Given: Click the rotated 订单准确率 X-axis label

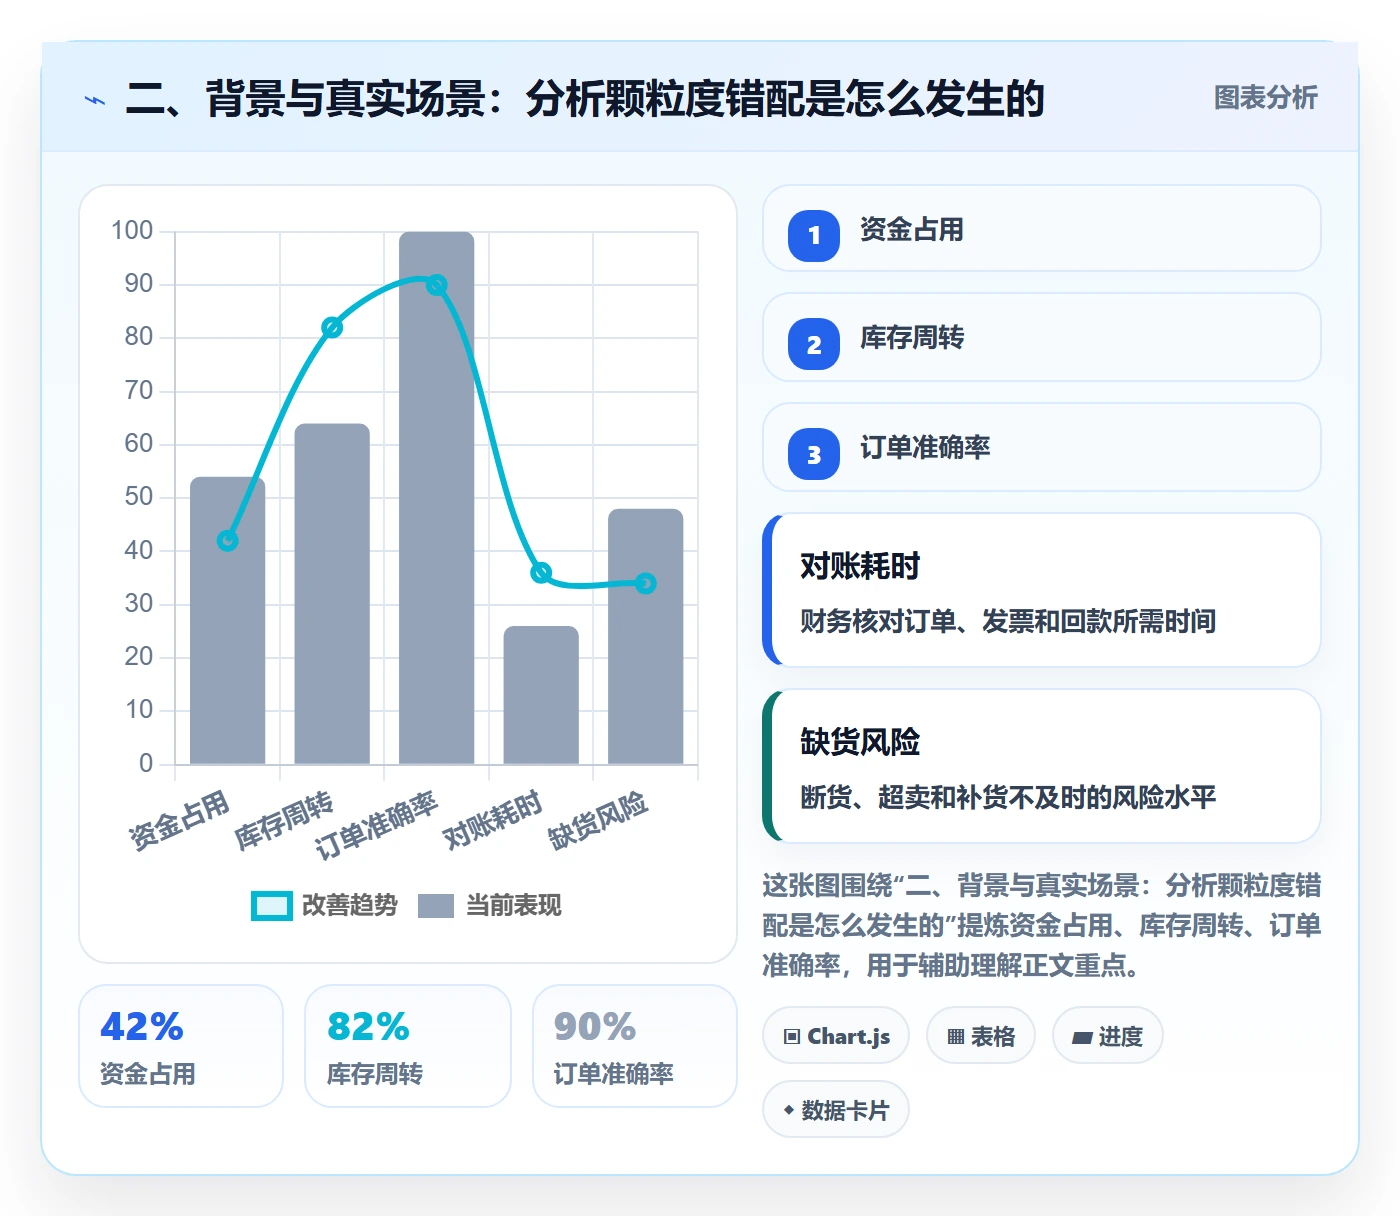Looking at the screenshot, I should pyautogui.click(x=377, y=827).
